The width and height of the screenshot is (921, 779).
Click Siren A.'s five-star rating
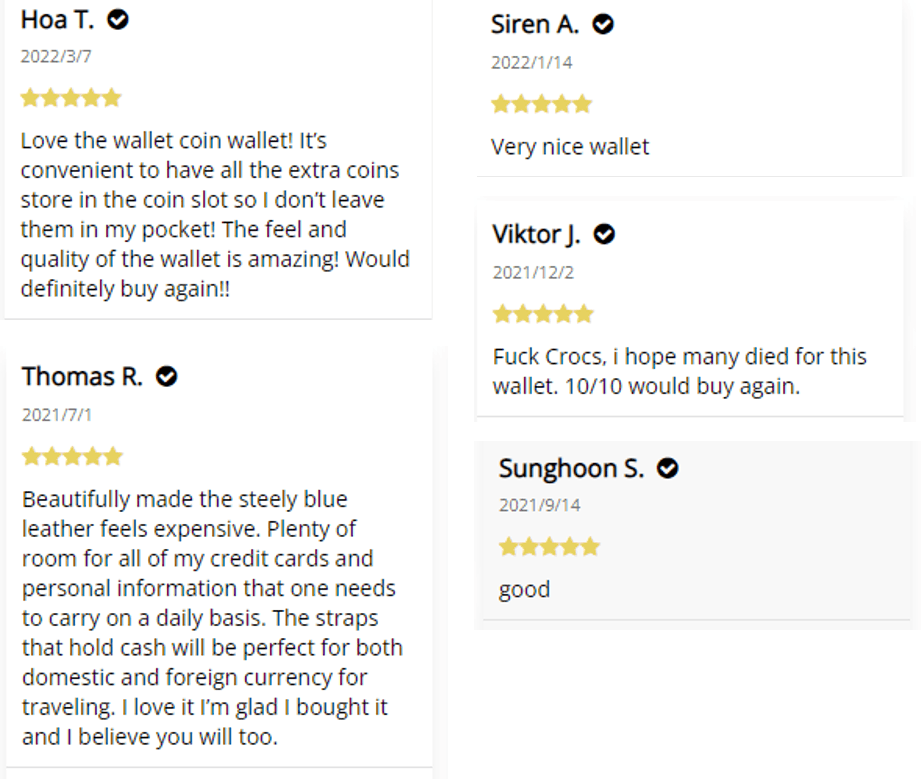(541, 104)
